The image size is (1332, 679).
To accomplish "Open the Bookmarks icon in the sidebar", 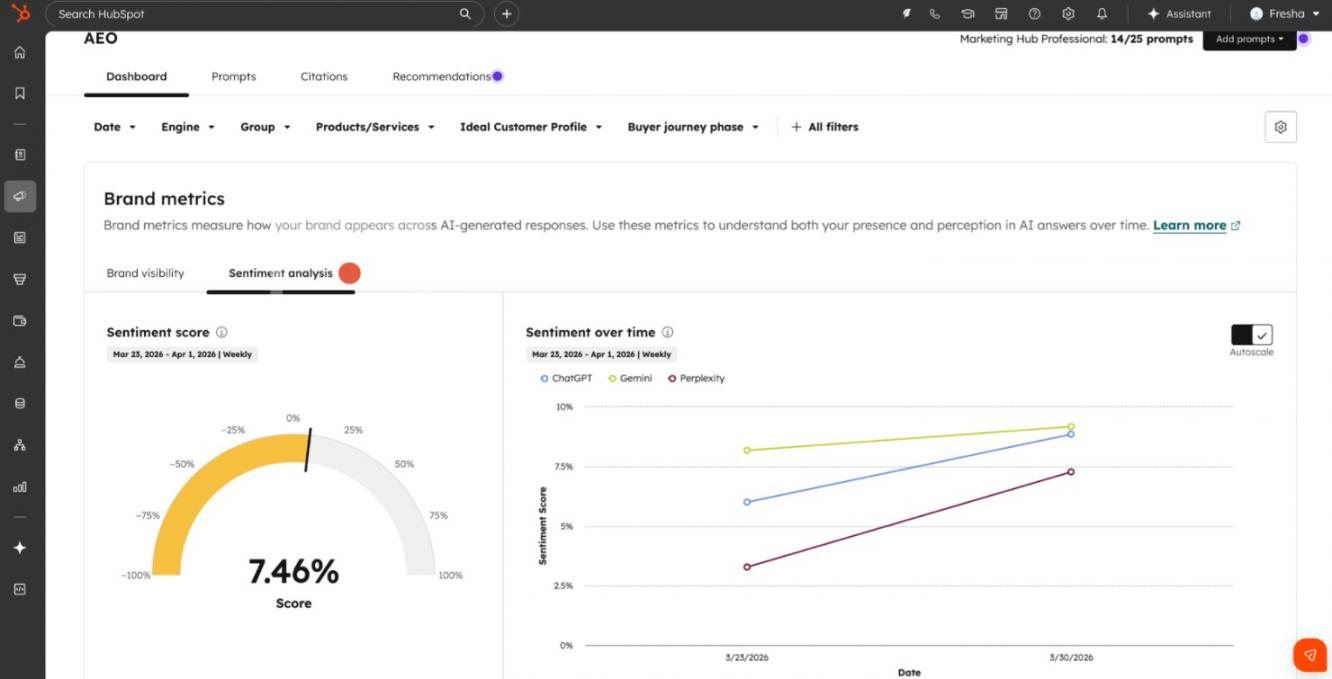I will pos(20,93).
